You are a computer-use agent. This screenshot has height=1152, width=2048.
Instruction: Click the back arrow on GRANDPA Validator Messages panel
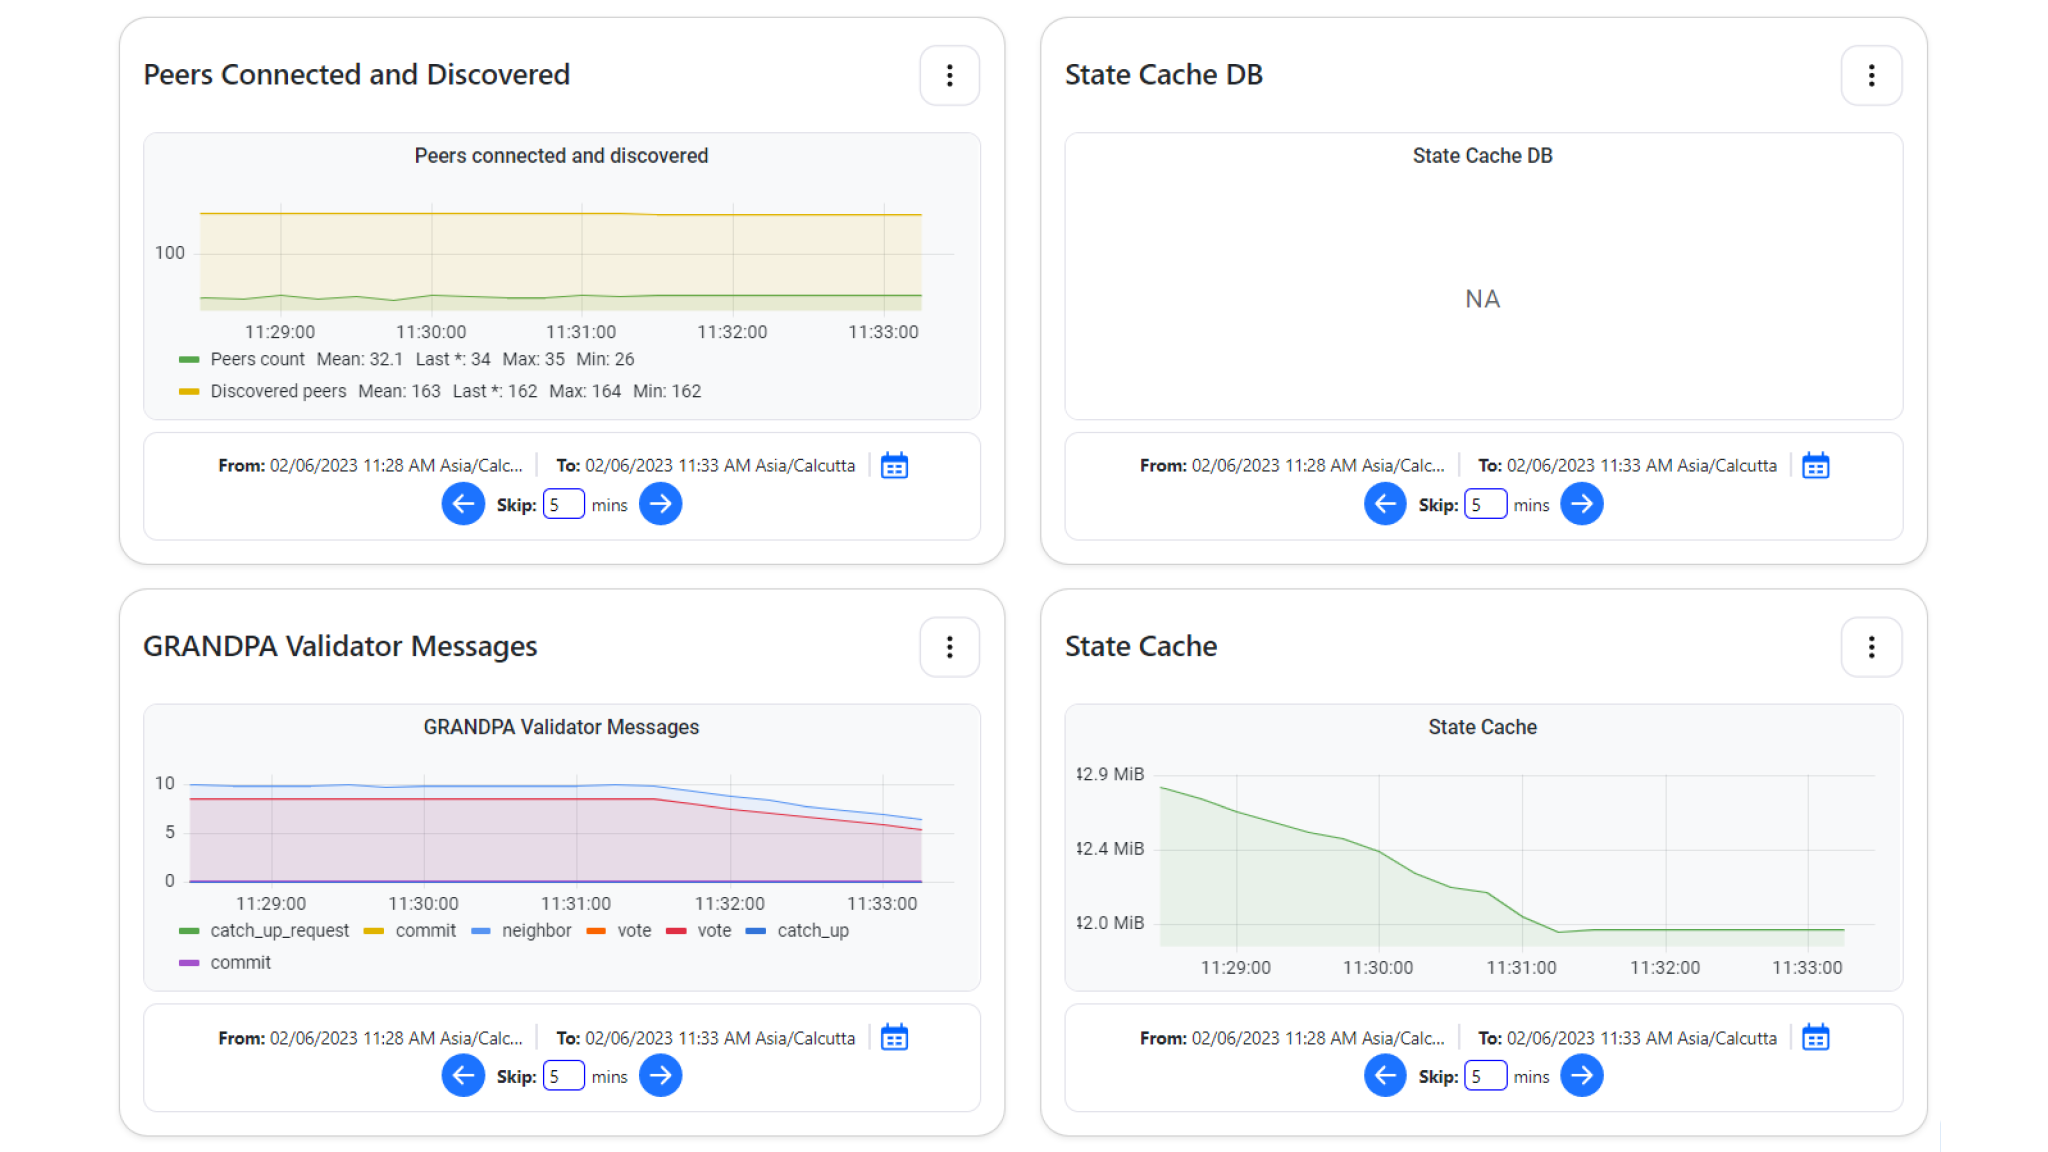463,1075
